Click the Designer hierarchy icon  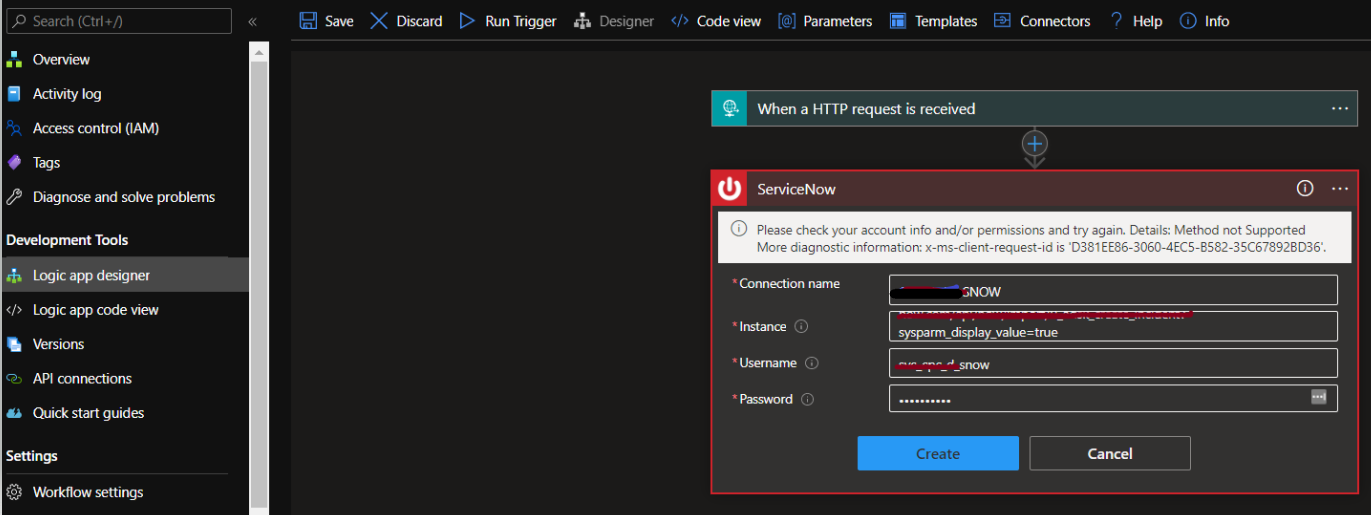click(x=582, y=21)
